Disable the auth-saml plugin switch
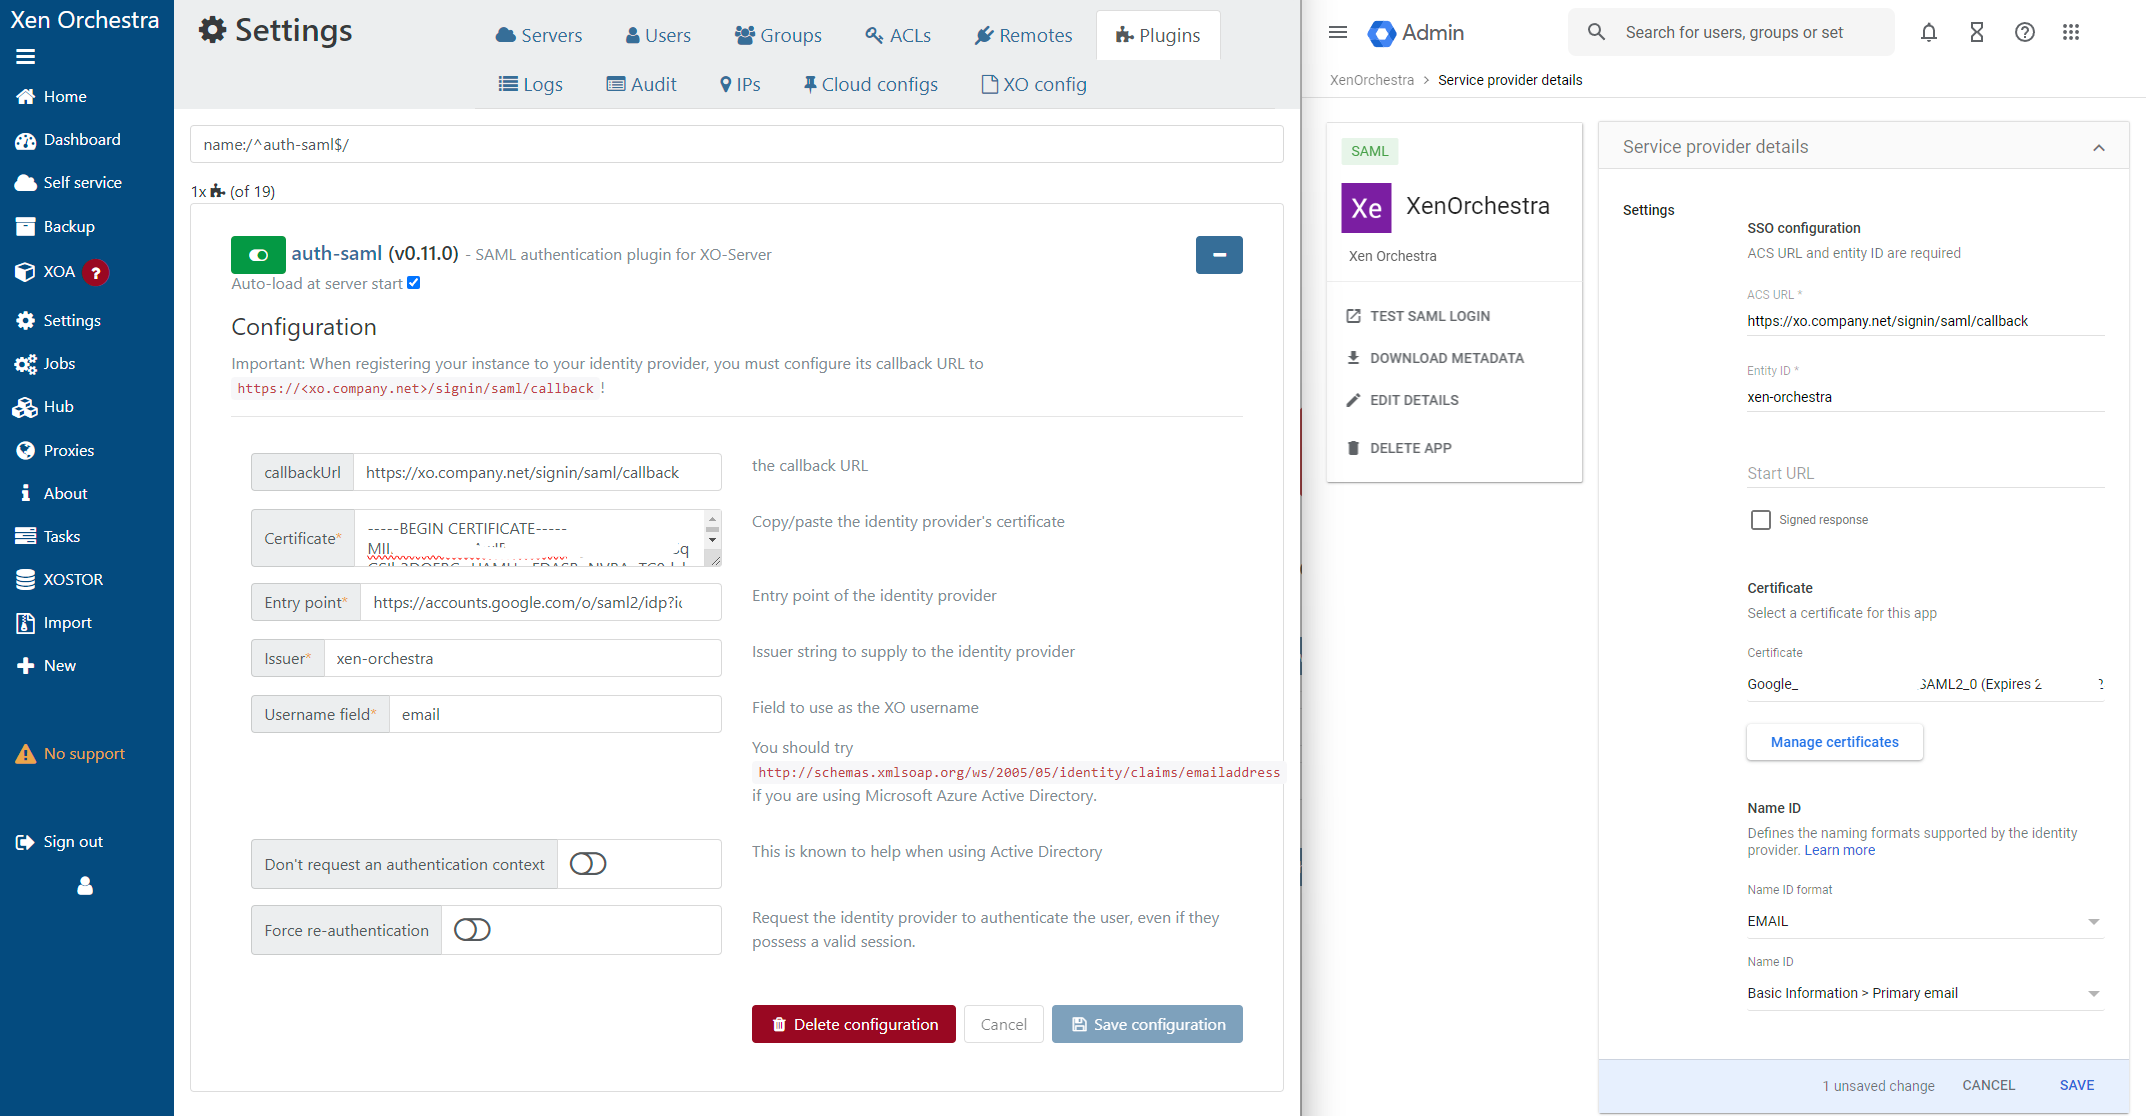The image size is (2146, 1116). (258, 255)
